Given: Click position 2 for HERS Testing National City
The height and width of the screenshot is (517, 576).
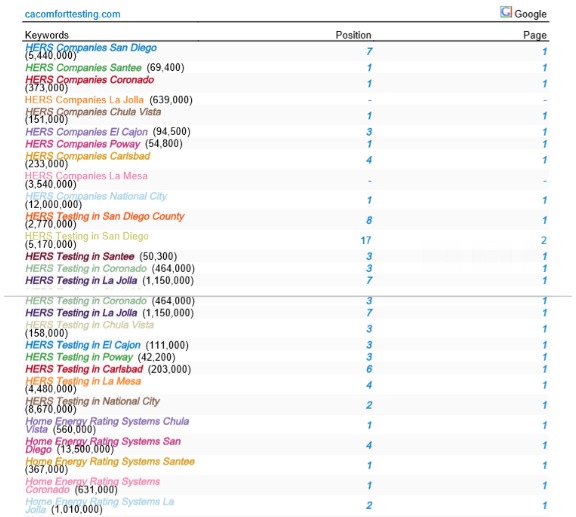Looking at the screenshot, I should 369,405.
